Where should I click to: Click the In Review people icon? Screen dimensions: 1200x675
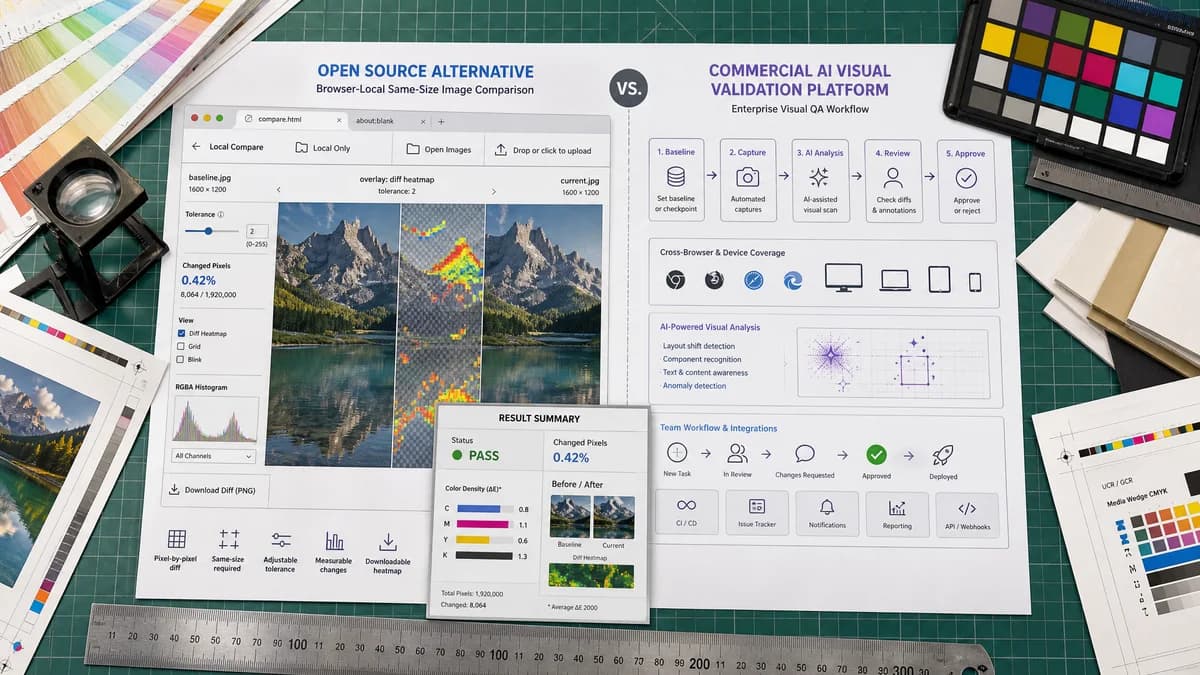[738, 453]
